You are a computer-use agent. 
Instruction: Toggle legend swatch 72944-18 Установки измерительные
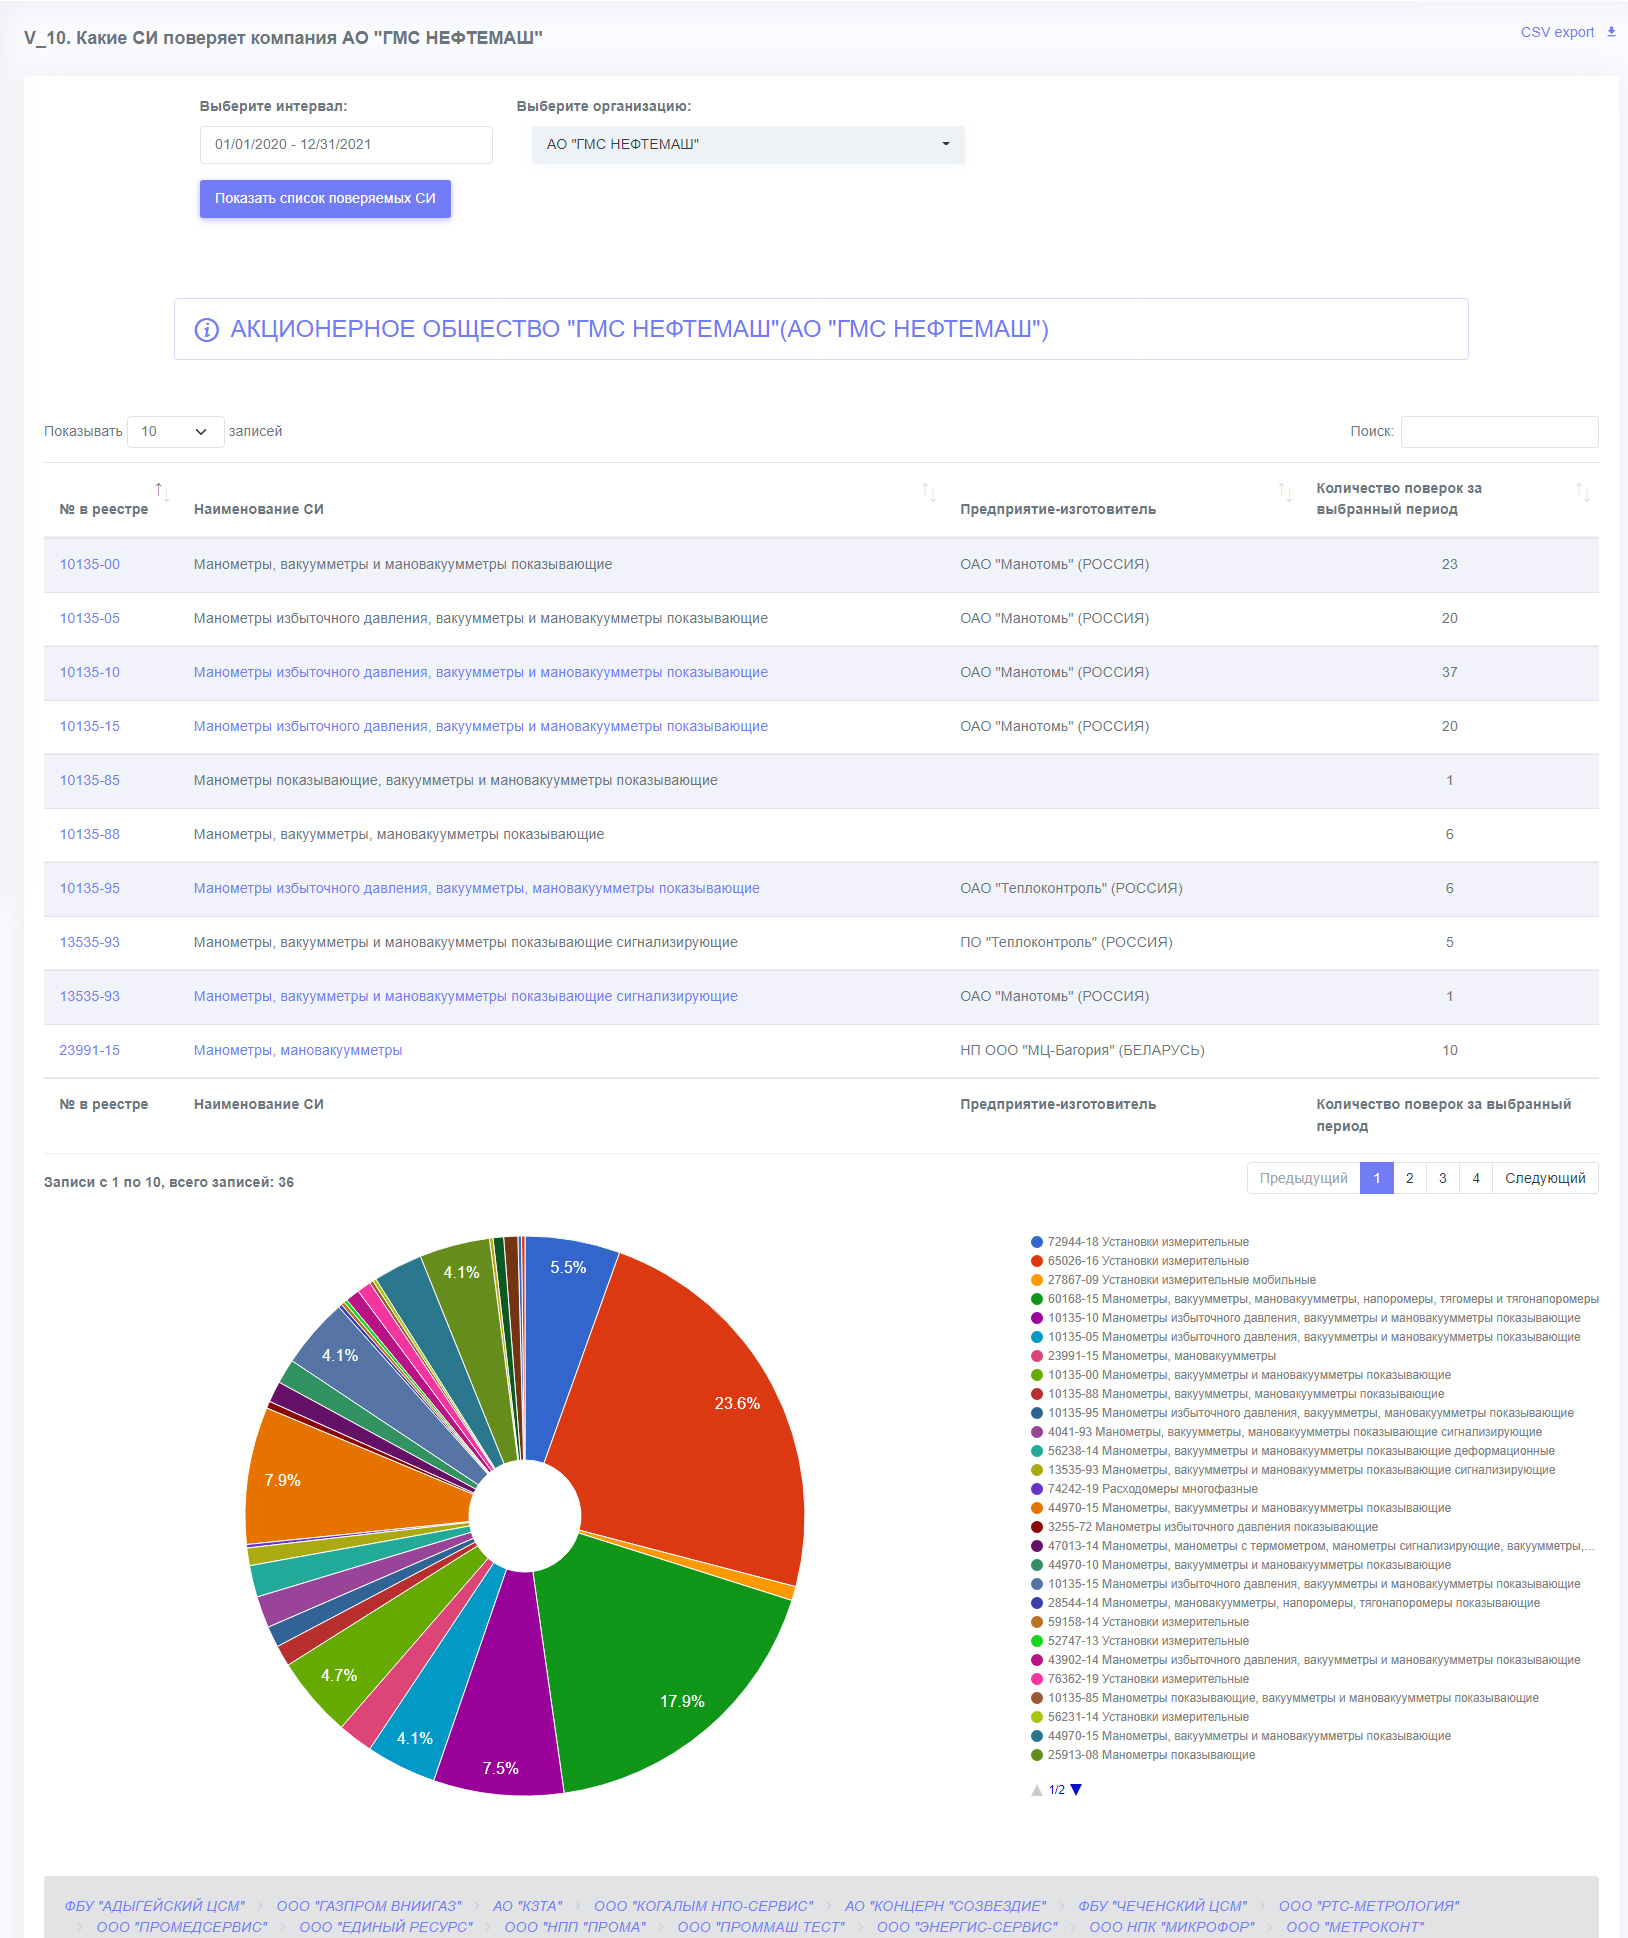(x=1037, y=1242)
